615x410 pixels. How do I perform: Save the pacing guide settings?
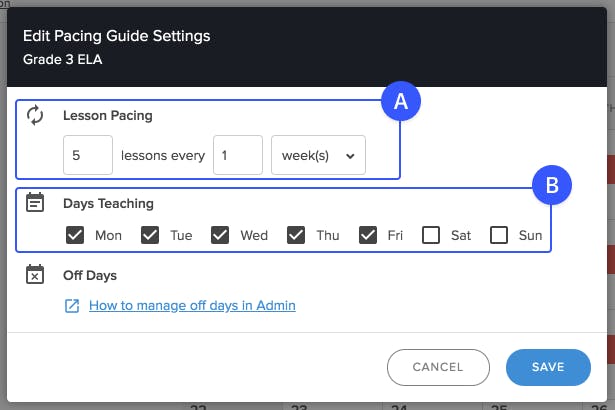point(548,367)
